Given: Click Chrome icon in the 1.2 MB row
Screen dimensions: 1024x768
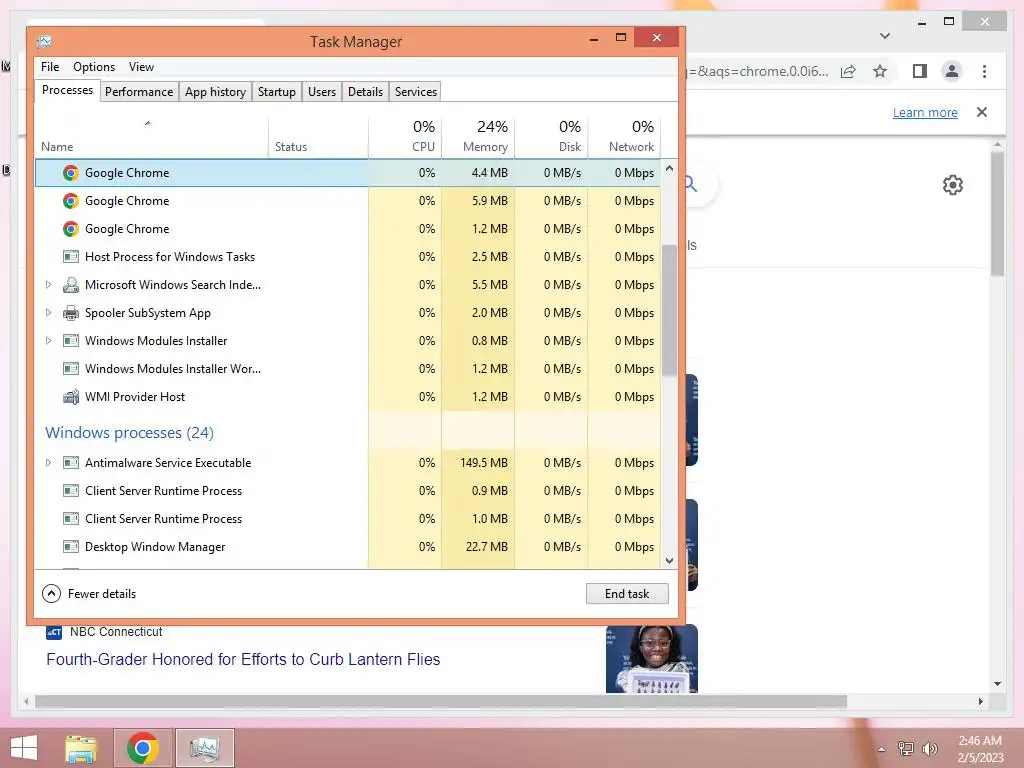Looking at the screenshot, I should coord(71,229).
